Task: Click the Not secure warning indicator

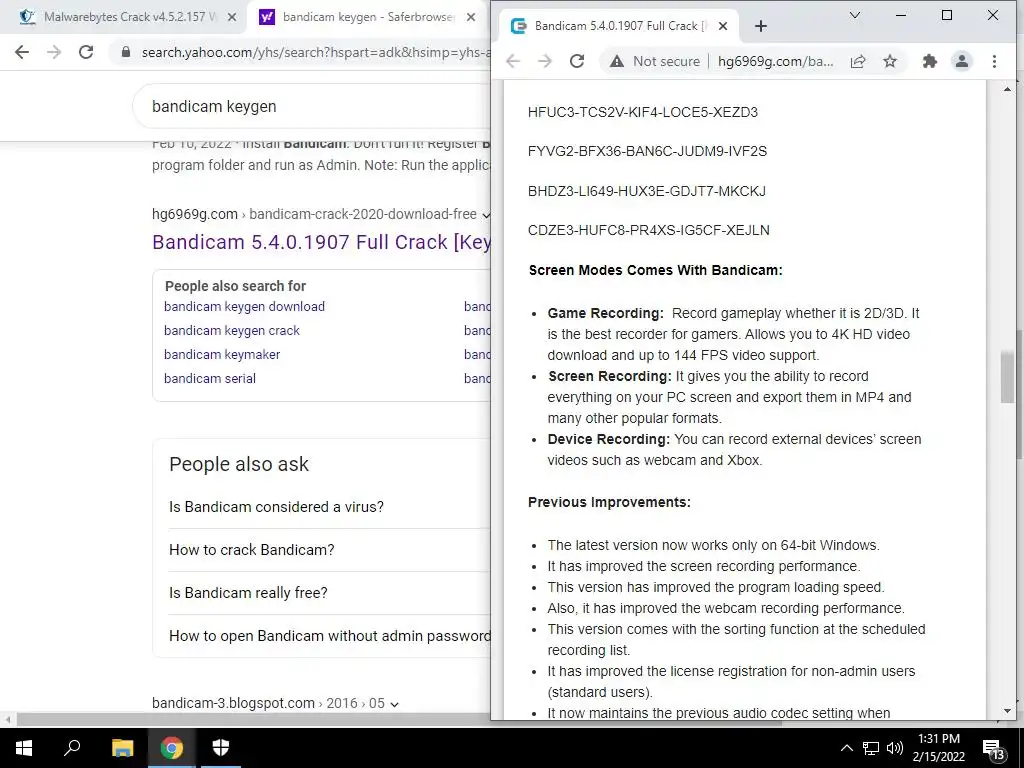Action: (654, 61)
